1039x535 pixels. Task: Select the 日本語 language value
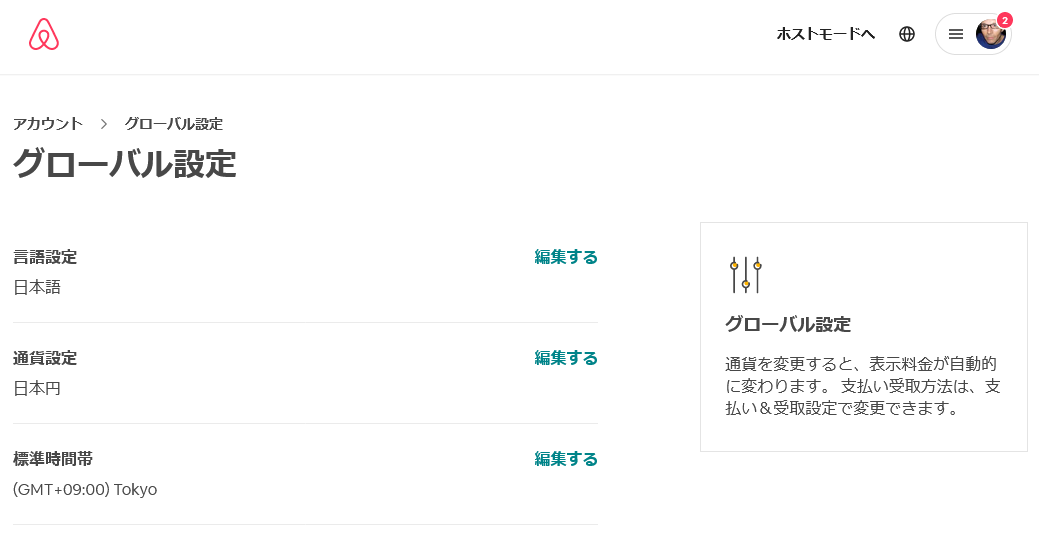pos(37,287)
